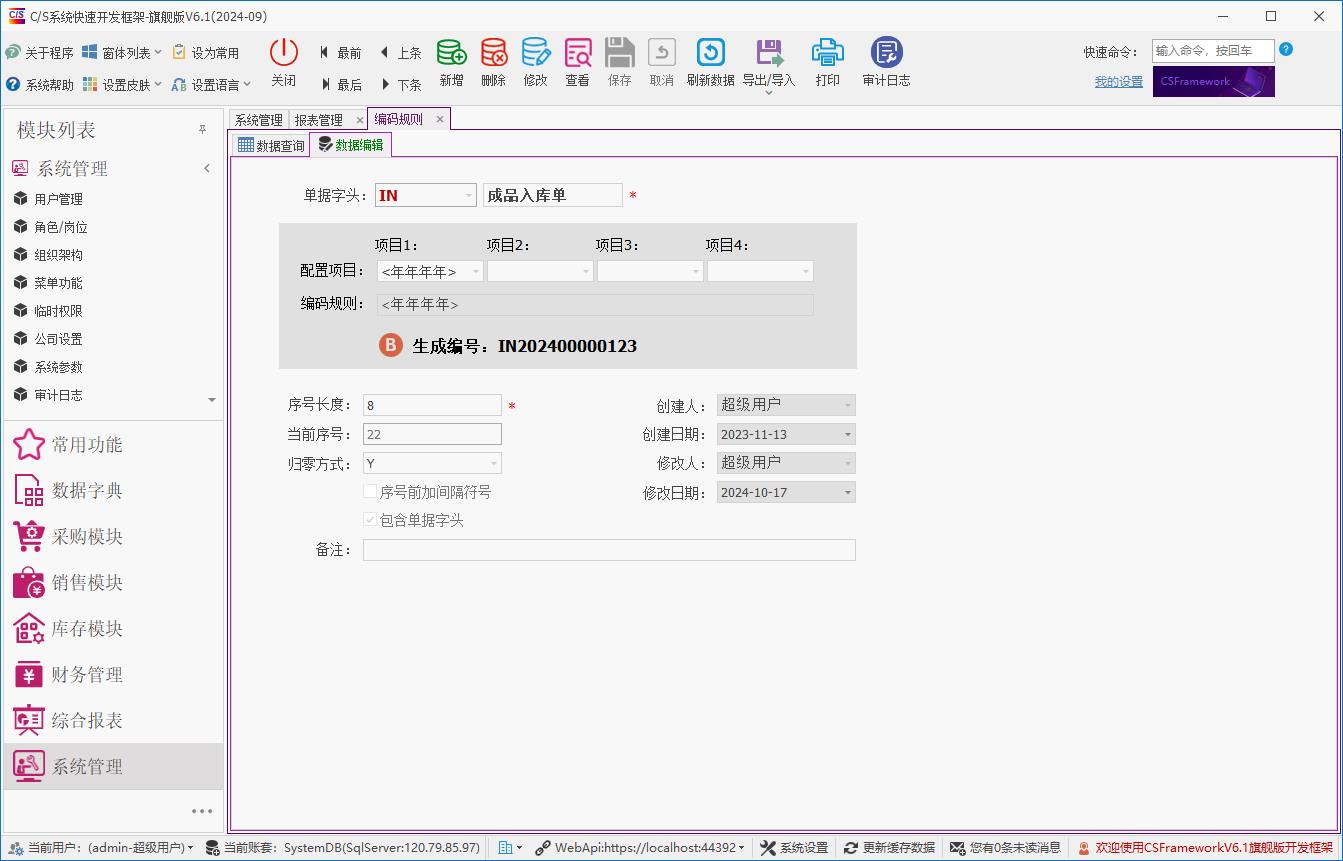
Task: Open the 归零方式 dropdown
Action: point(492,462)
